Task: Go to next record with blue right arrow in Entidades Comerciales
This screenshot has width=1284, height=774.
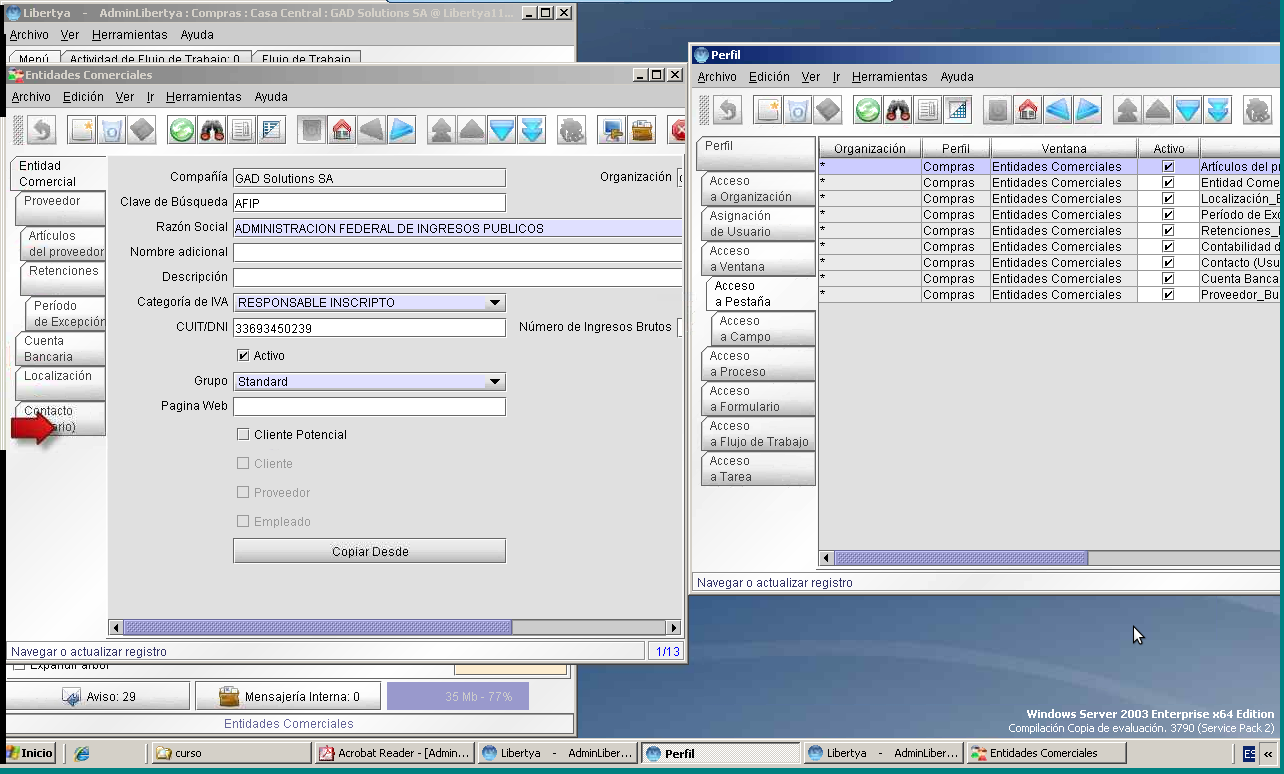Action: click(x=402, y=130)
